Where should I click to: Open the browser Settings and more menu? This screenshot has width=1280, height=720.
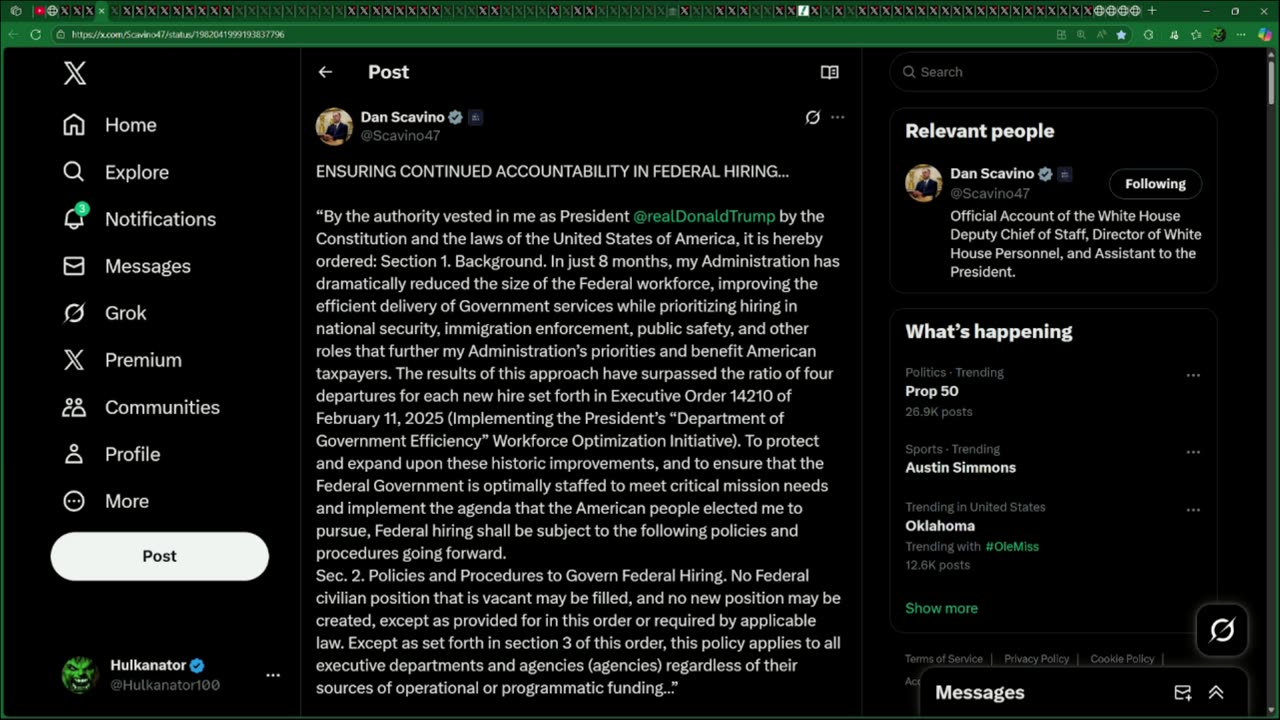pyautogui.click(x=1242, y=34)
